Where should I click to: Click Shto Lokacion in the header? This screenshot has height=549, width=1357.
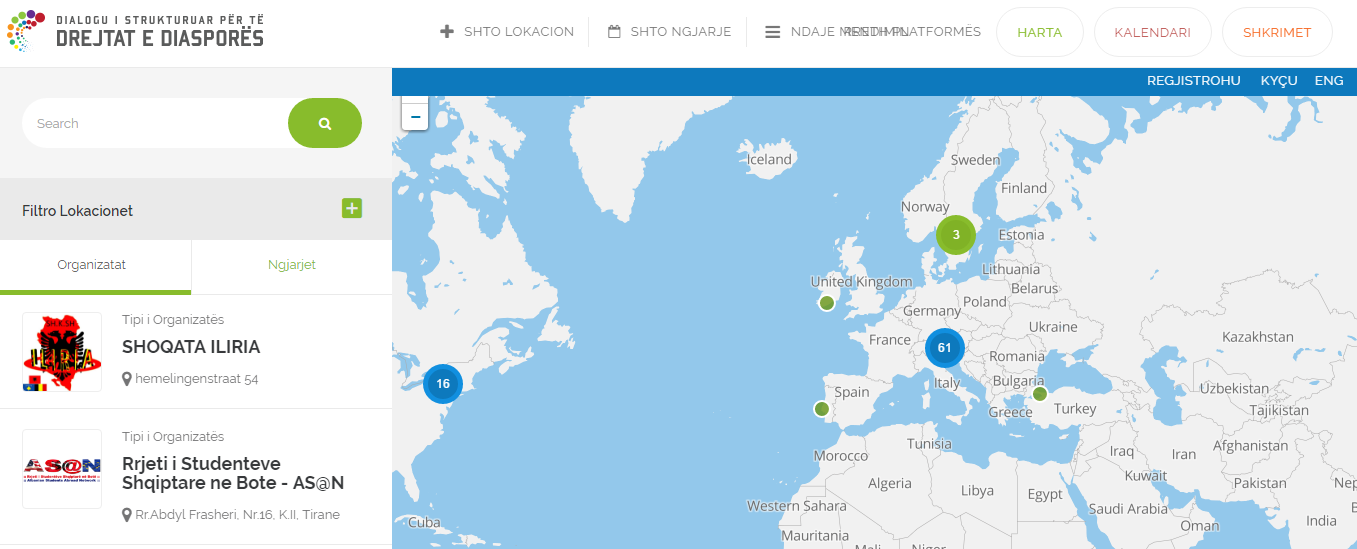tap(507, 32)
